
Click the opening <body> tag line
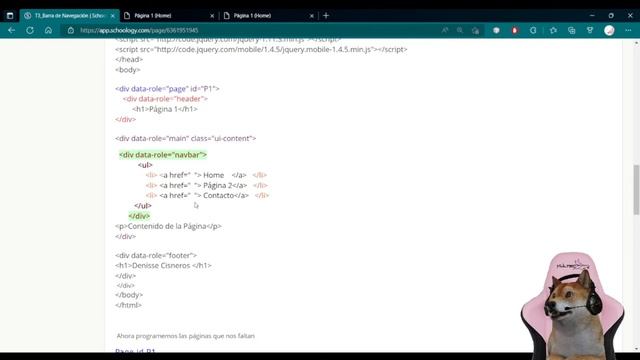point(128,70)
